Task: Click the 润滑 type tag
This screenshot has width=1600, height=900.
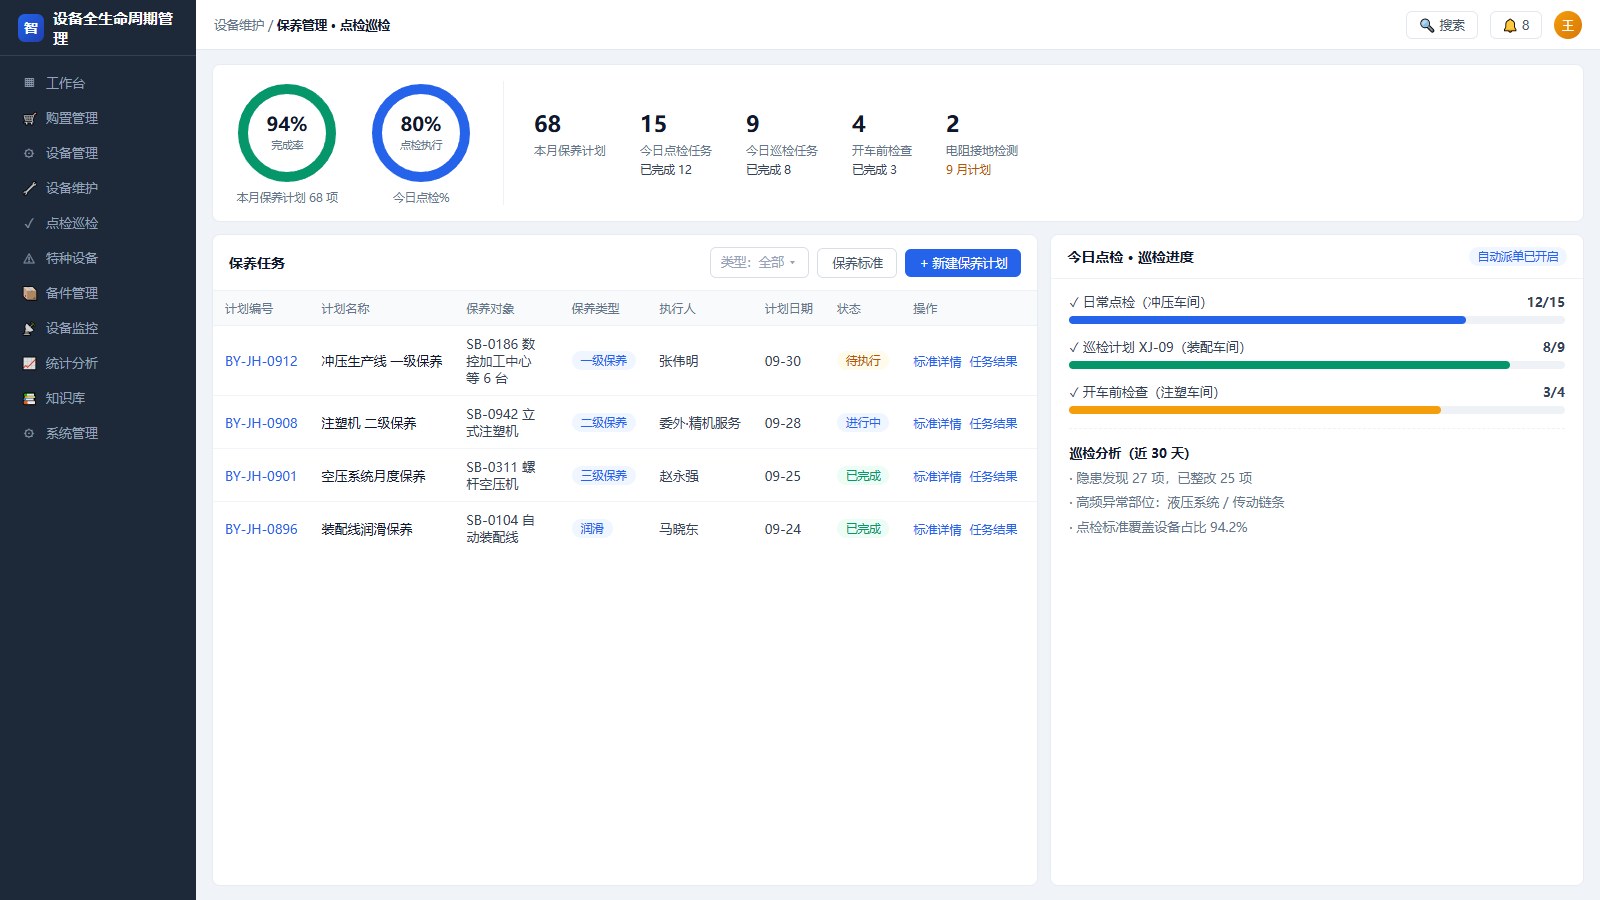Action: (x=592, y=529)
